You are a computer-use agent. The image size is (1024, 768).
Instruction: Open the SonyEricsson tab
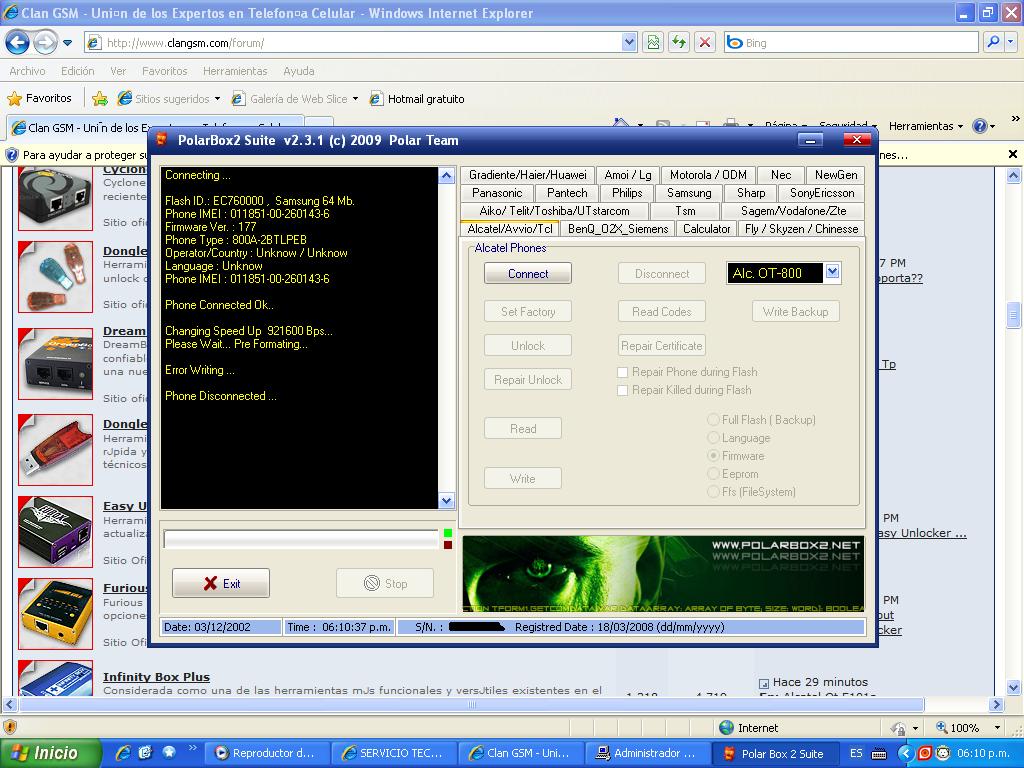pos(822,193)
